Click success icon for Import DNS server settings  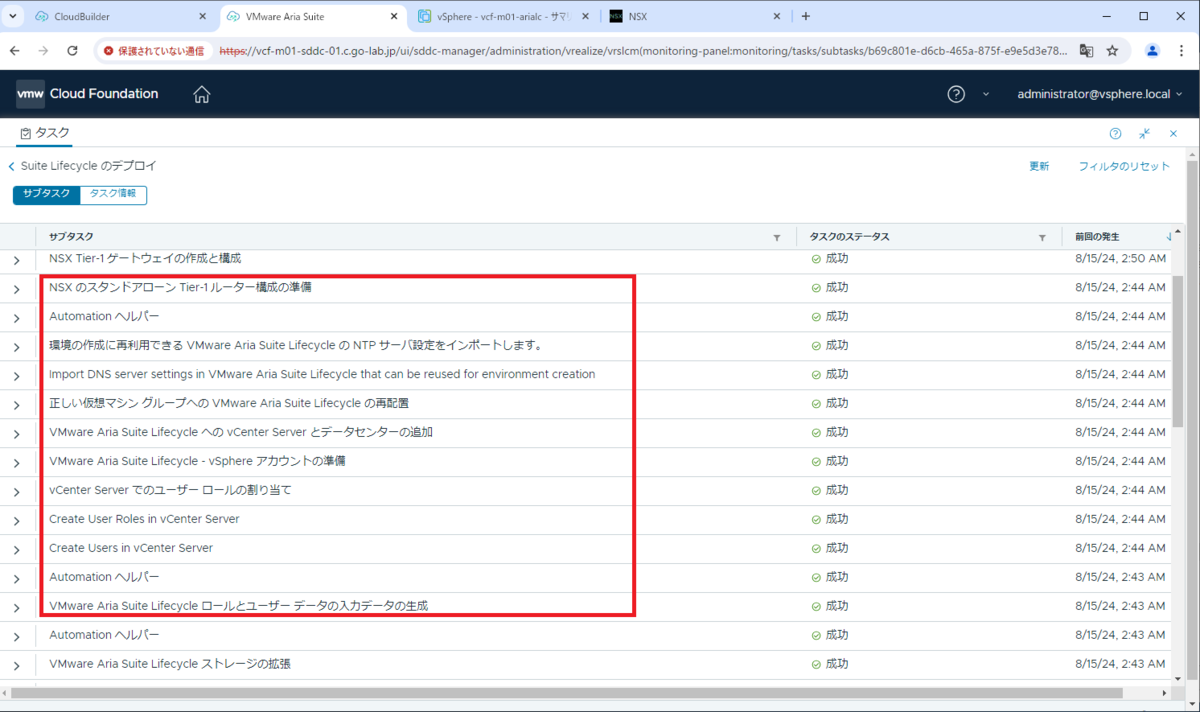[x=816, y=375]
